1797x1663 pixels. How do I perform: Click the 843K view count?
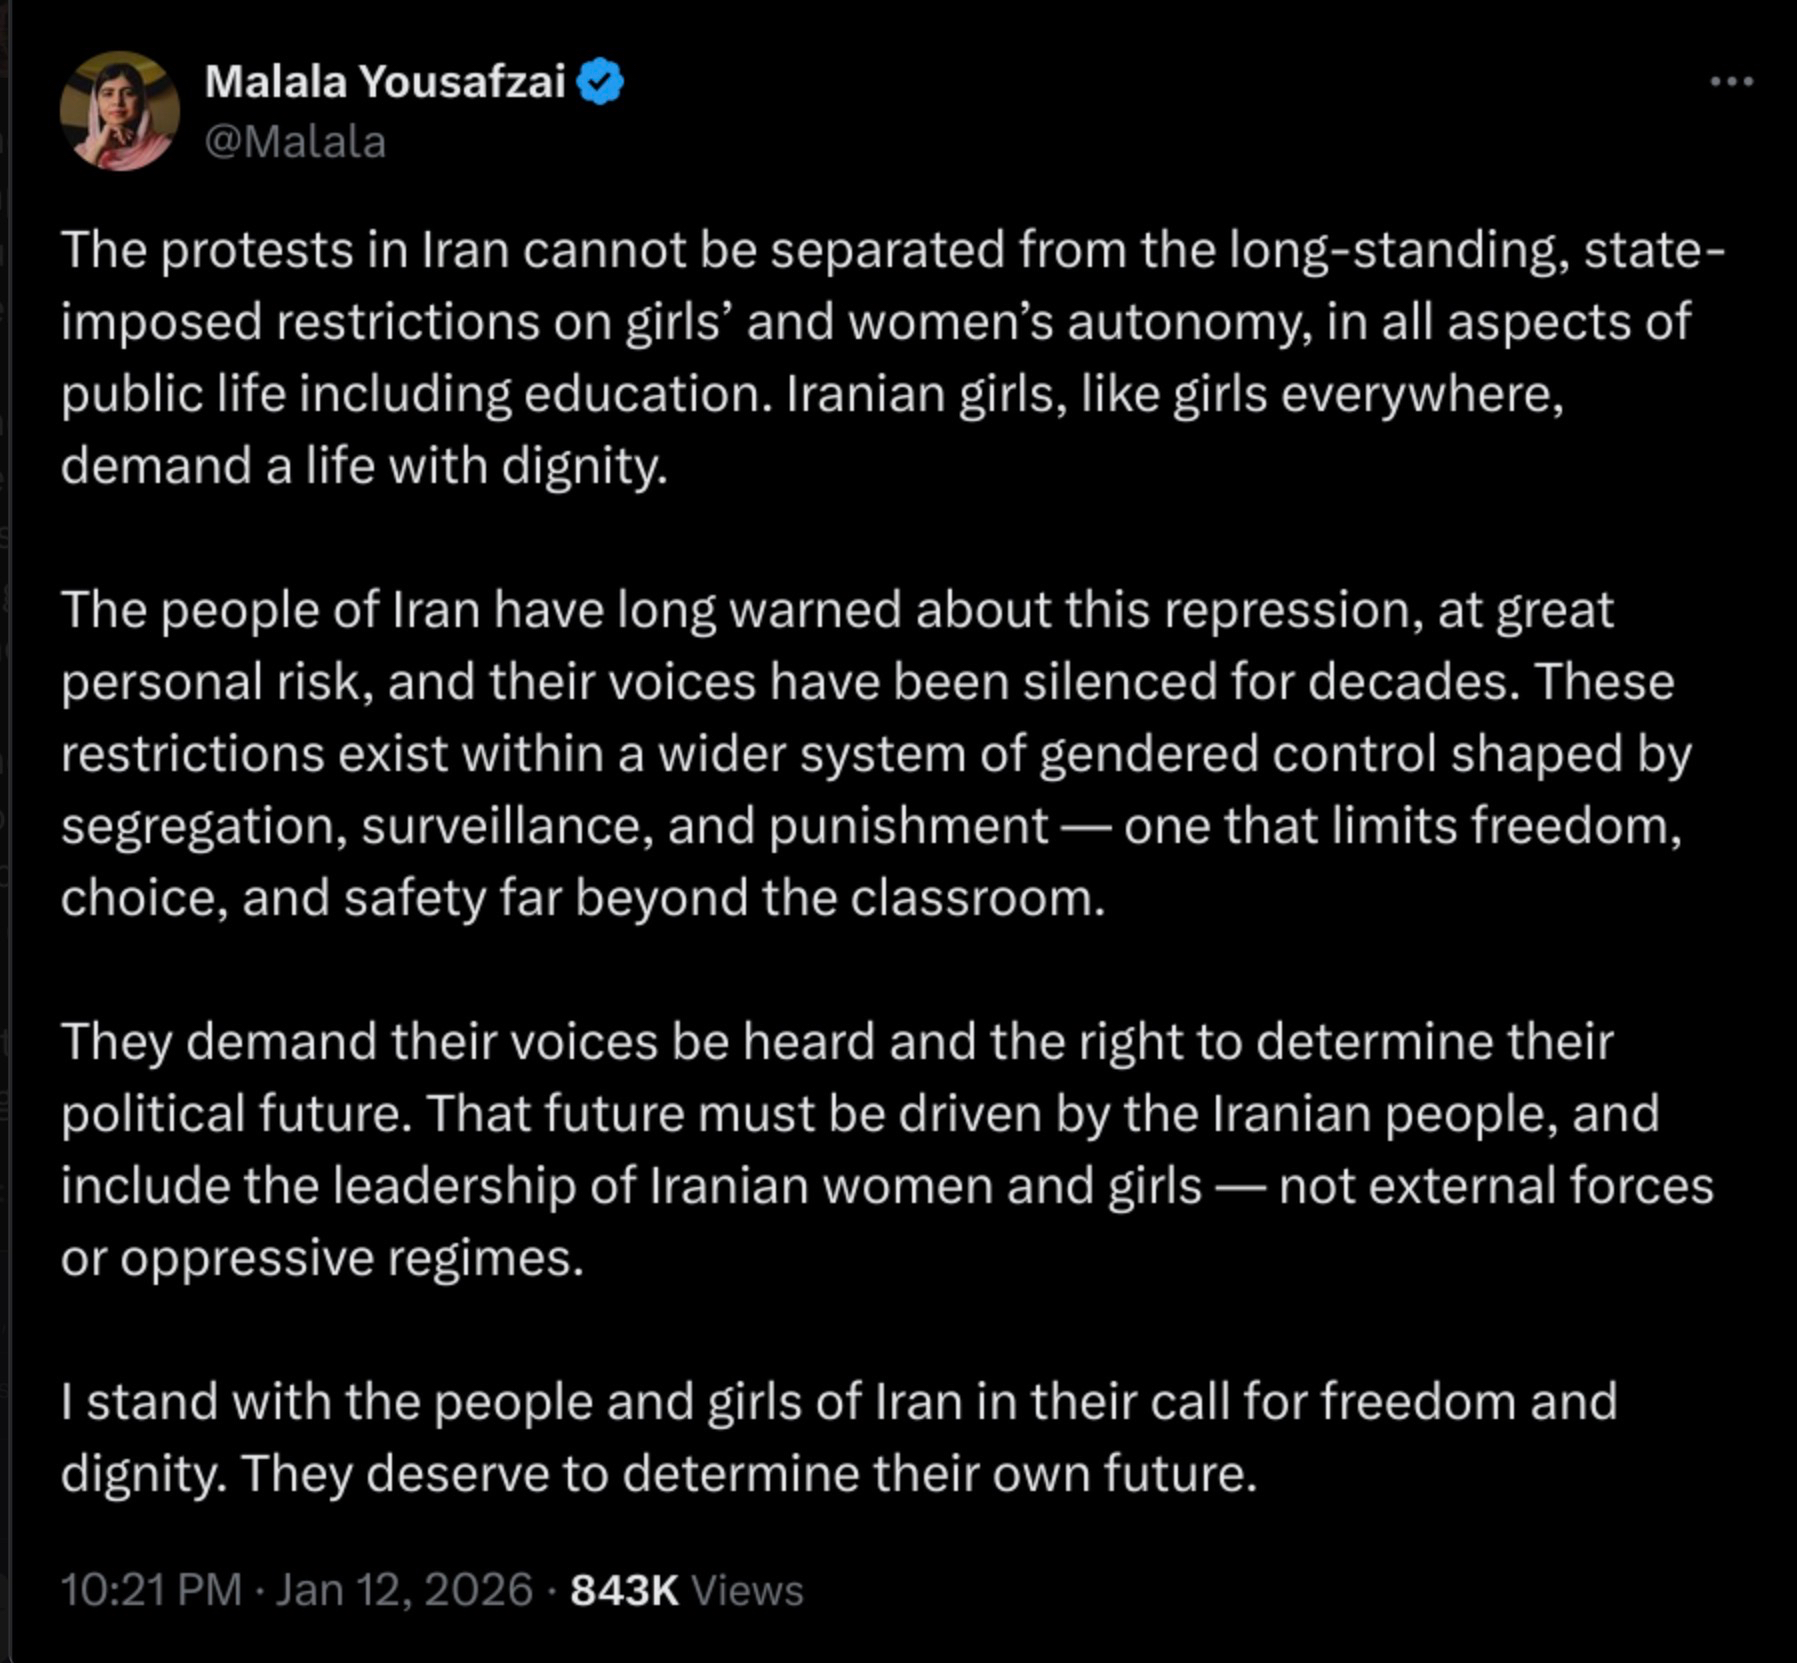coord(624,1589)
